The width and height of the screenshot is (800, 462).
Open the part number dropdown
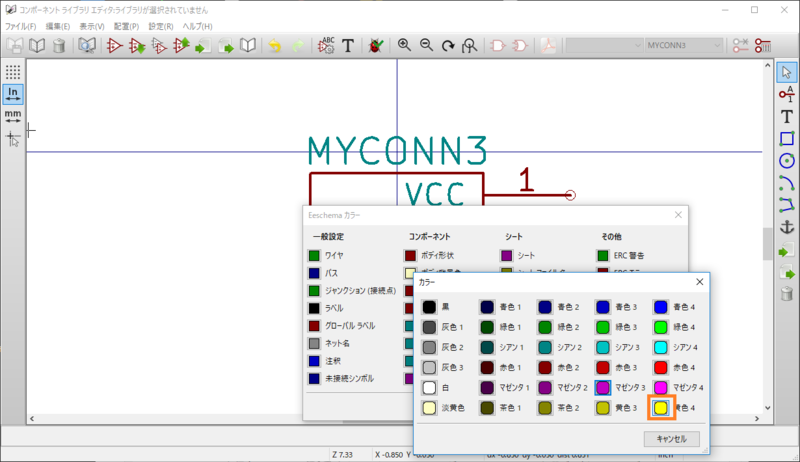tap(604, 45)
